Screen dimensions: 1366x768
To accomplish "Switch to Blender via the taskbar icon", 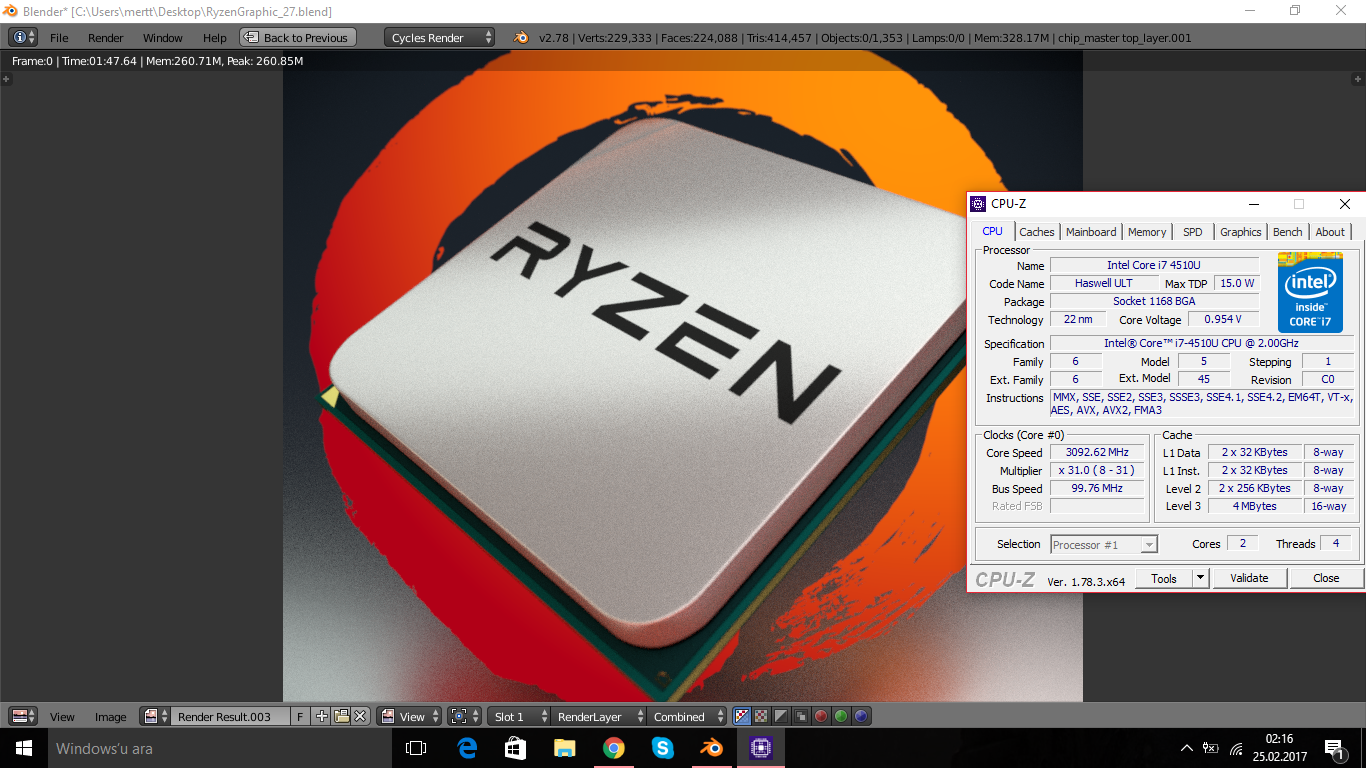I will point(712,748).
